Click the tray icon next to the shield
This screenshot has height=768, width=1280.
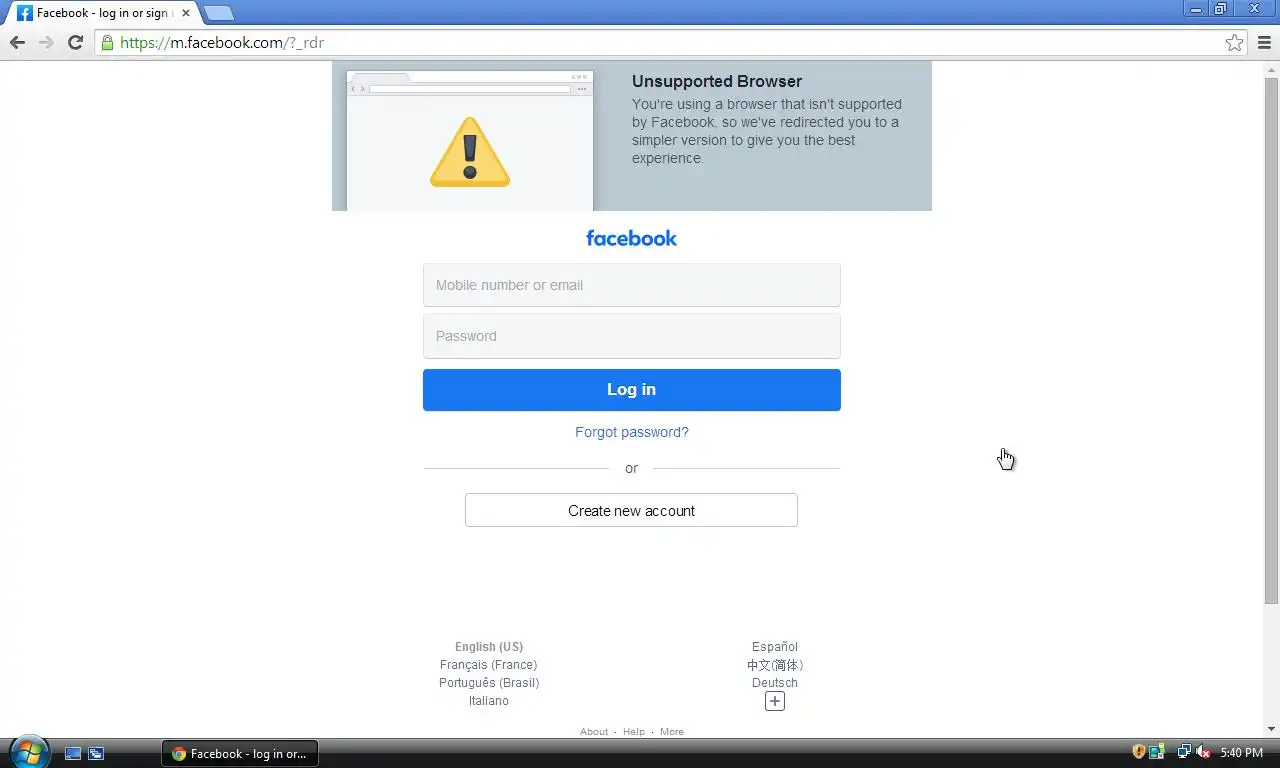[1157, 752]
